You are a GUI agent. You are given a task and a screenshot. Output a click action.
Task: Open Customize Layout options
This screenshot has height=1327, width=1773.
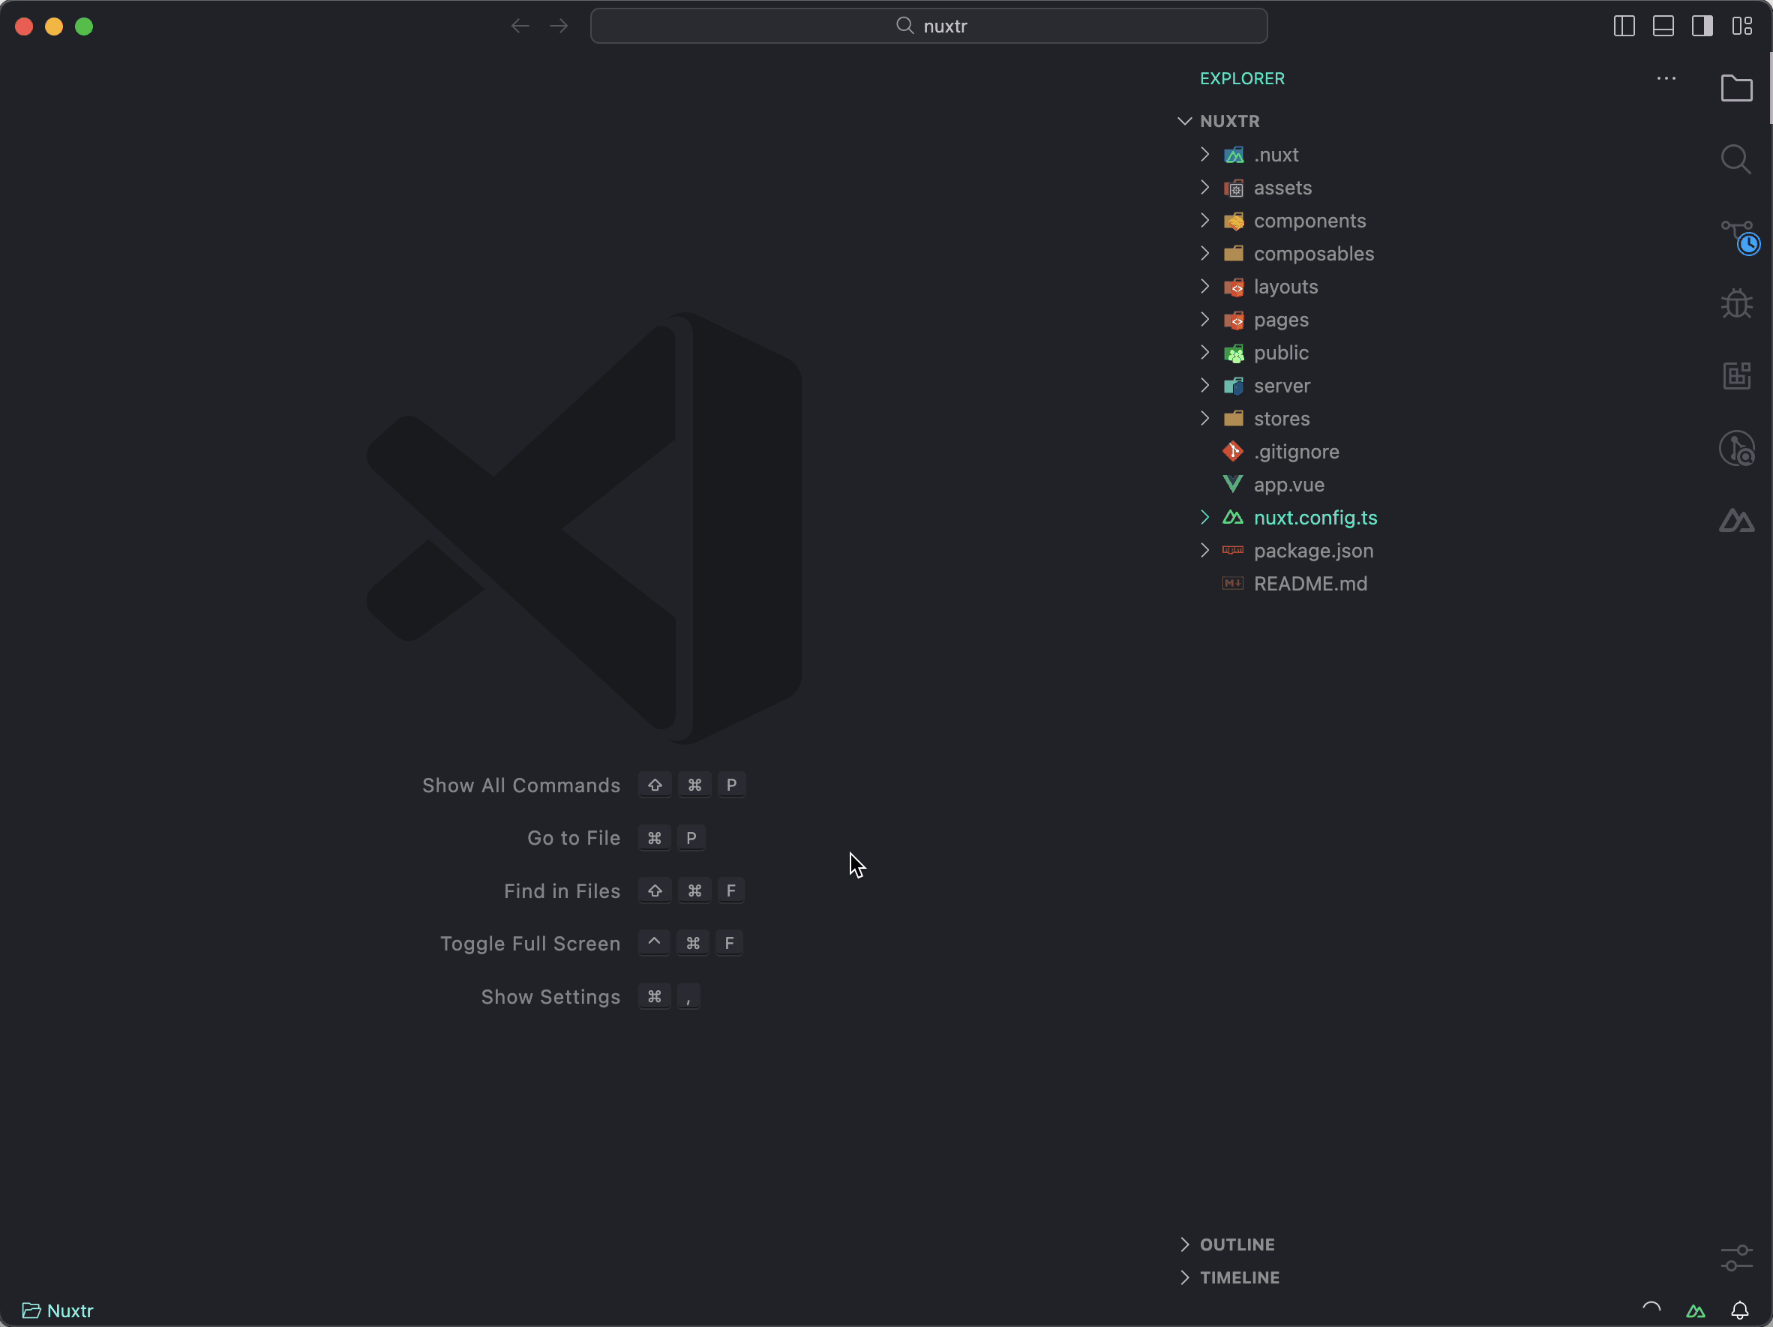[1742, 26]
